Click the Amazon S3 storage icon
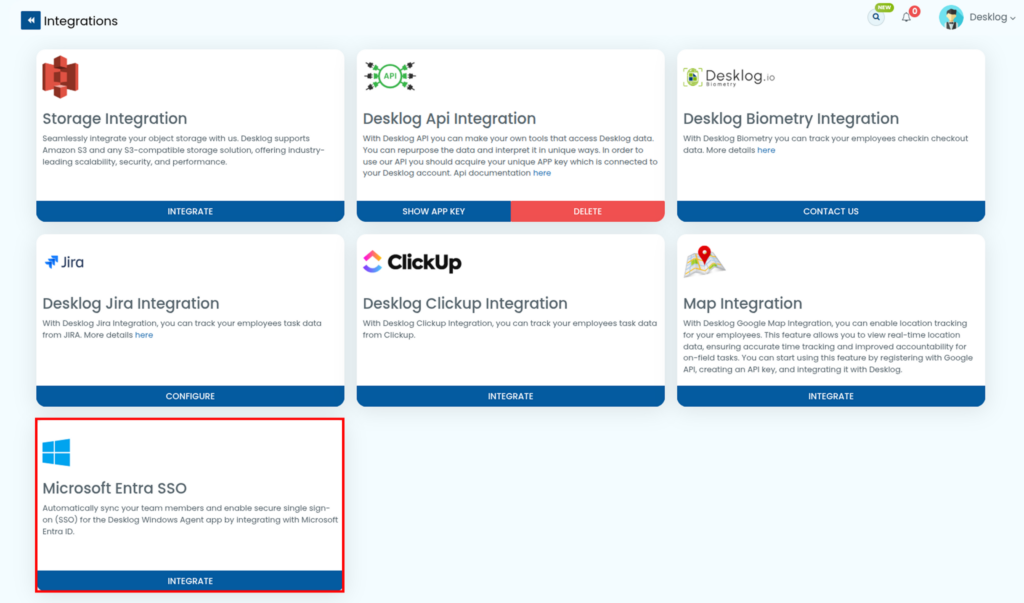Viewport: 1024px width, 603px height. click(x=60, y=77)
